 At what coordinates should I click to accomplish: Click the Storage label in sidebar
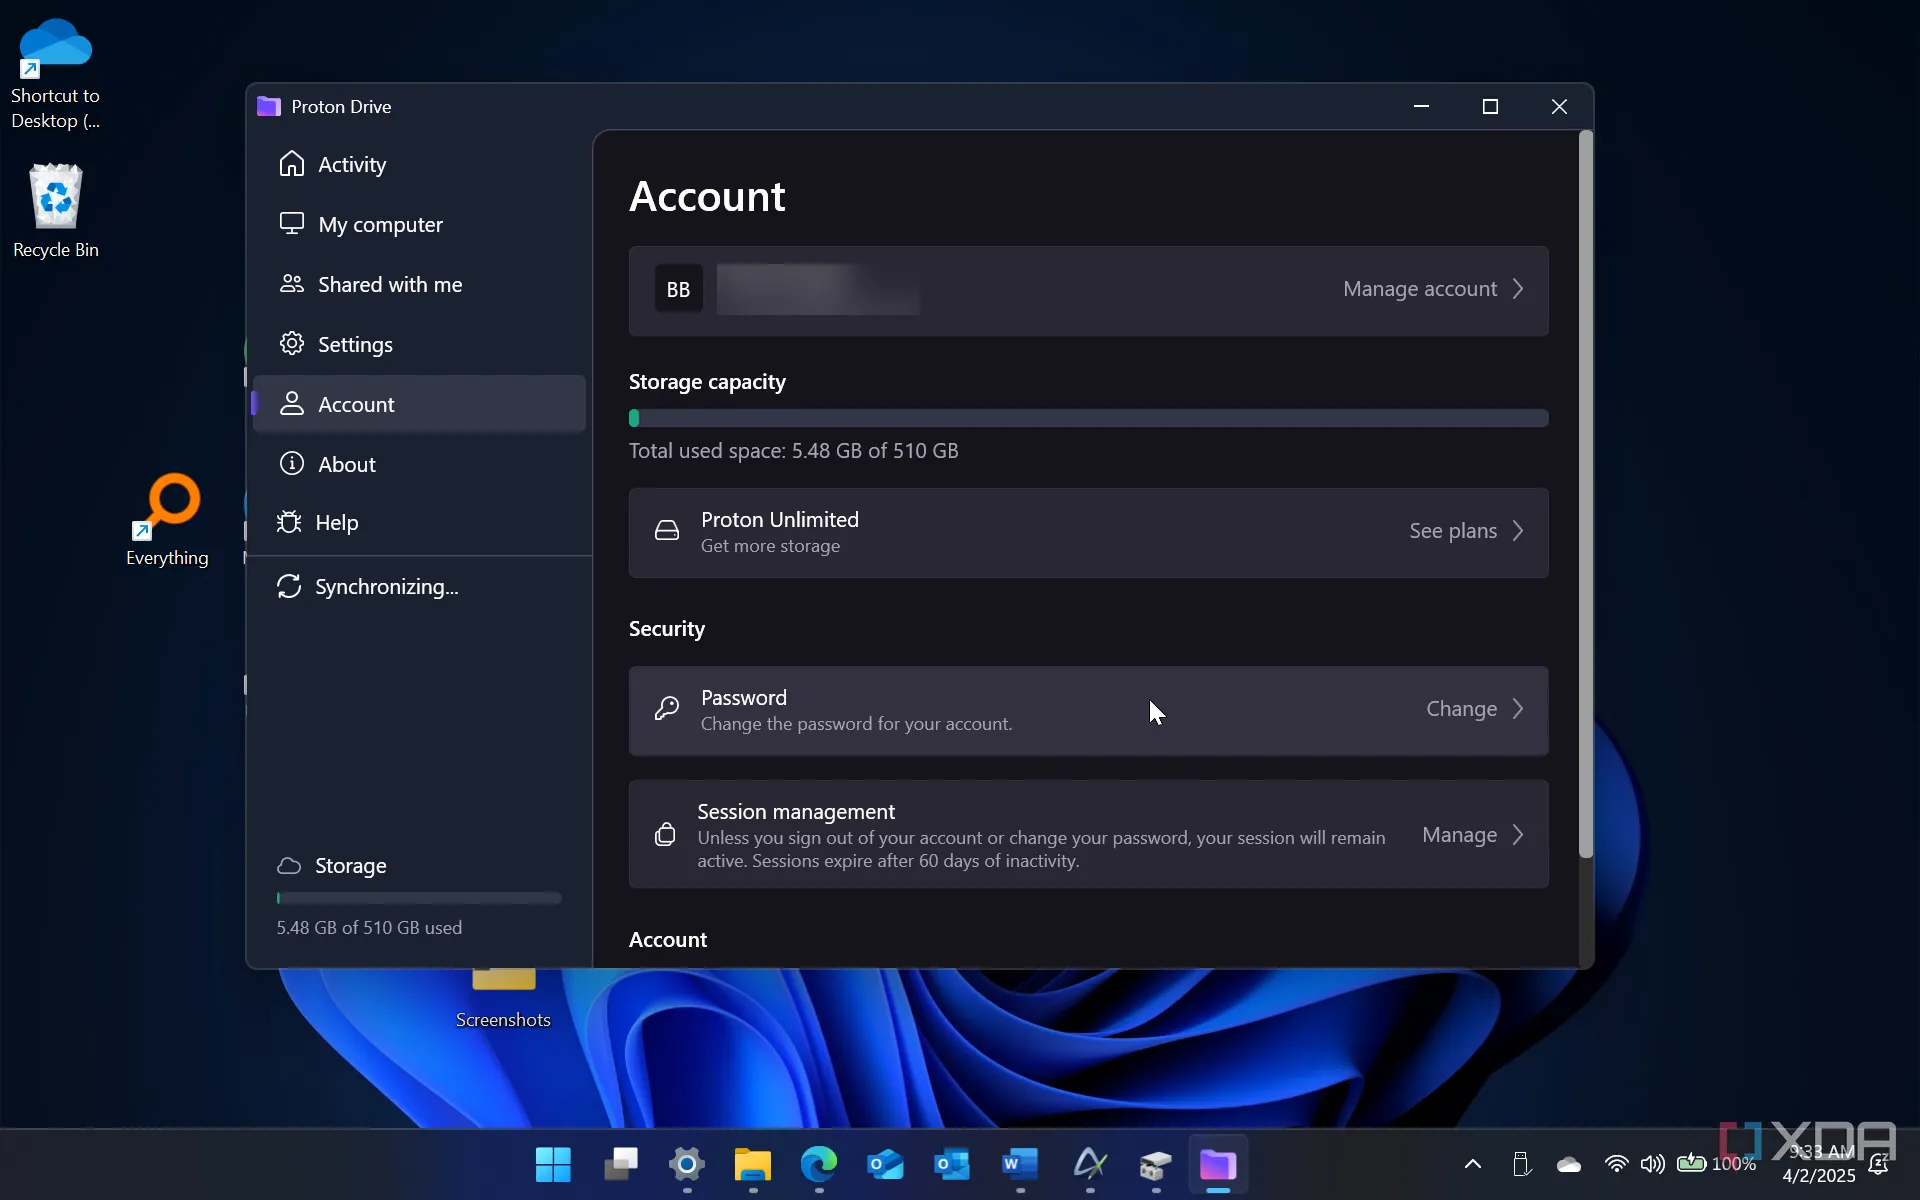point(351,866)
